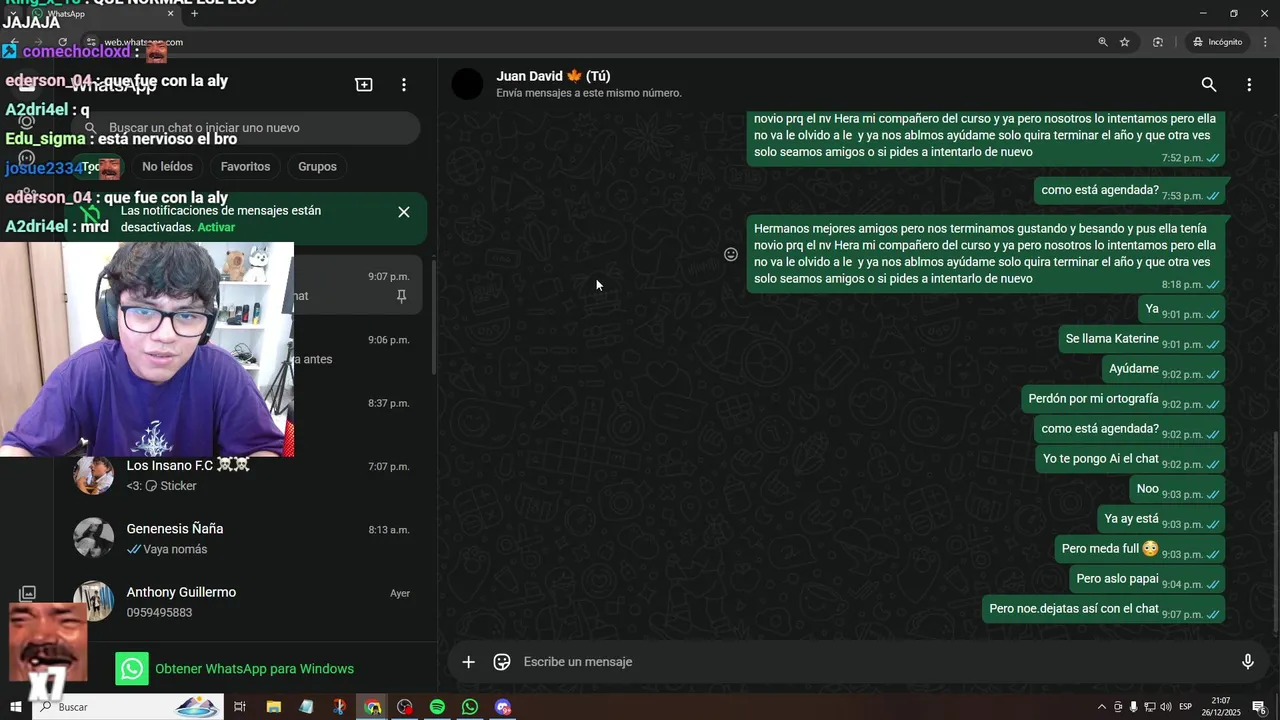Switch to Chrome in the taskbar
The height and width of the screenshot is (720, 1280).
[372, 707]
